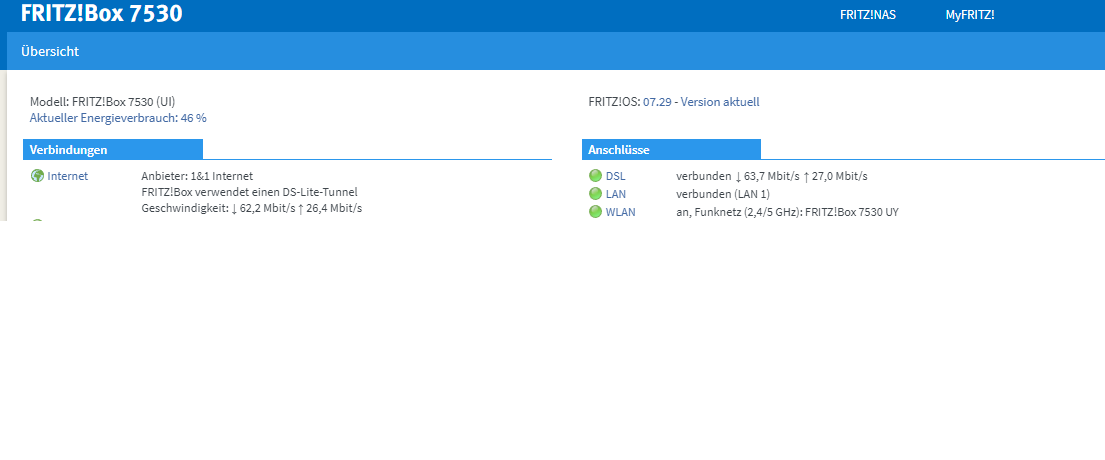Click FRITZ!OS version 07.29 link
1105x460 pixels.
tap(658, 102)
